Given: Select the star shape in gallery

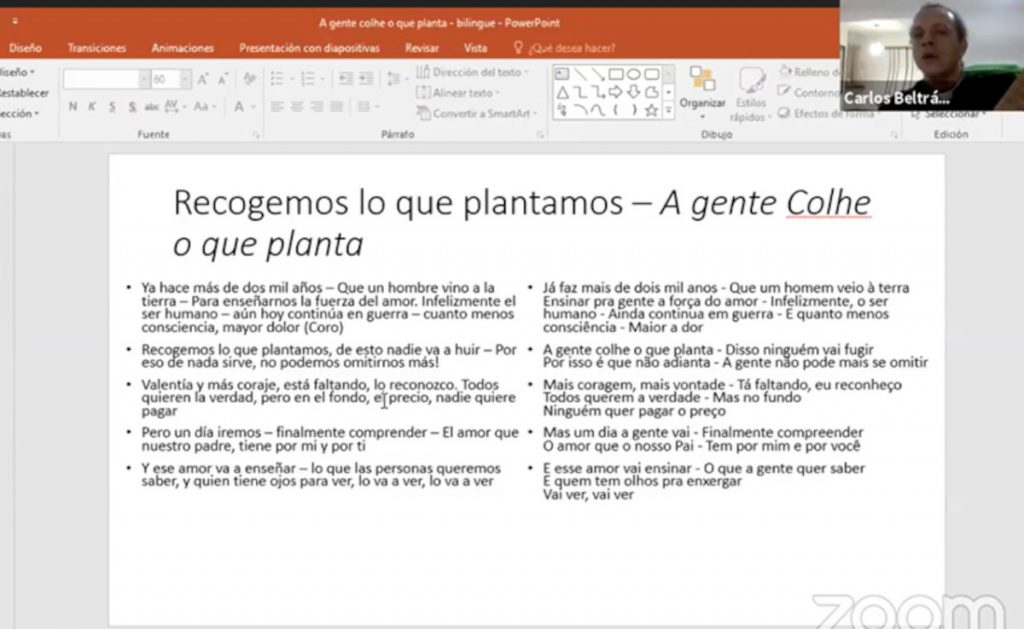Looking at the screenshot, I should [x=651, y=110].
